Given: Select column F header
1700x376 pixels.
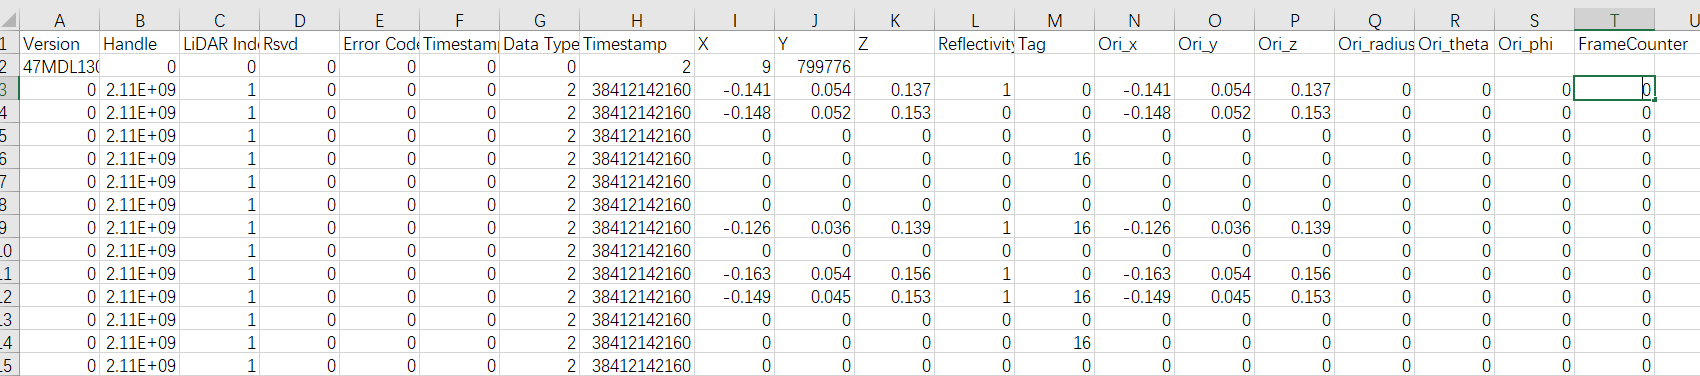Looking at the screenshot, I should pyautogui.click(x=460, y=20).
